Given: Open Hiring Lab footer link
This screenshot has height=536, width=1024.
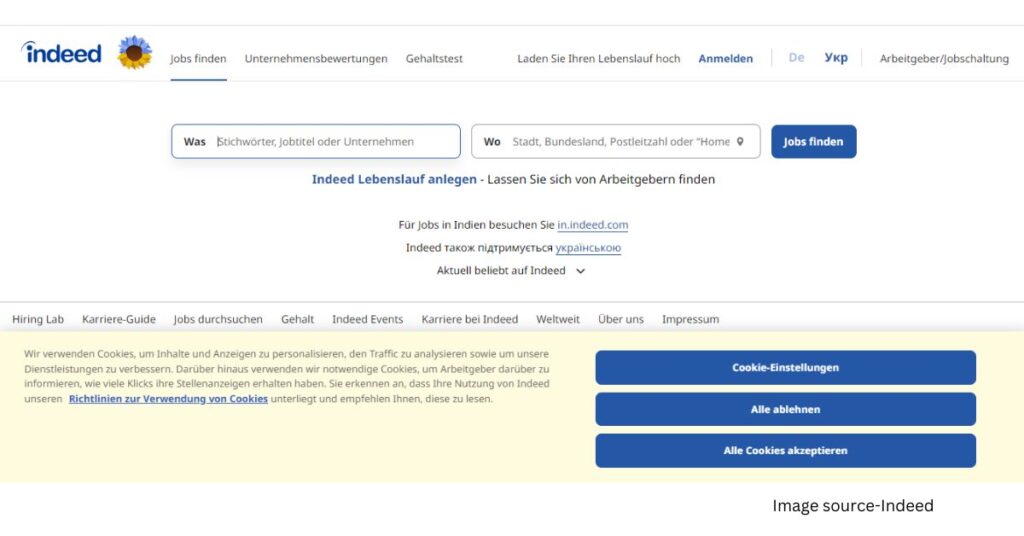Looking at the screenshot, I should tap(38, 319).
